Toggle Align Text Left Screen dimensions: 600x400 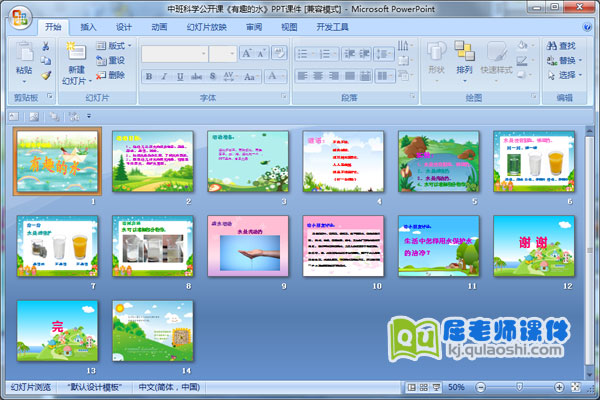(x=302, y=76)
